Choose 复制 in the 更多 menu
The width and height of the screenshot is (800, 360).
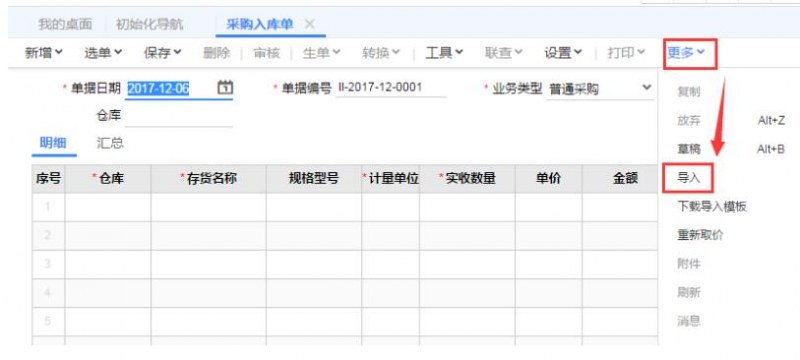tap(688, 92)
